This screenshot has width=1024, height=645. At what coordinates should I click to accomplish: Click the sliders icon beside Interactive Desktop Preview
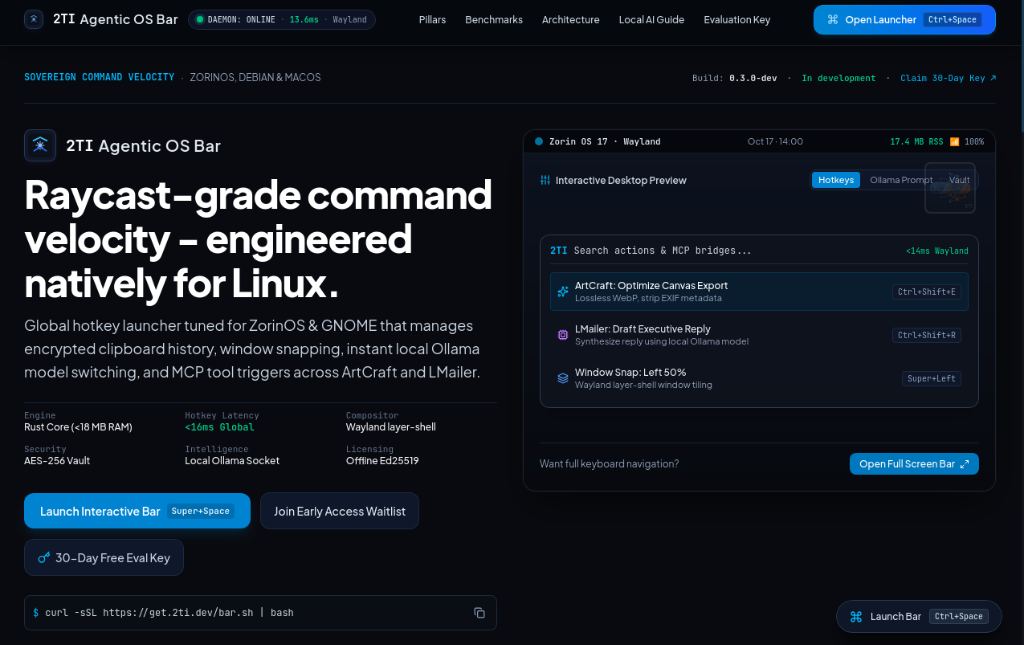tap(545, 180)
